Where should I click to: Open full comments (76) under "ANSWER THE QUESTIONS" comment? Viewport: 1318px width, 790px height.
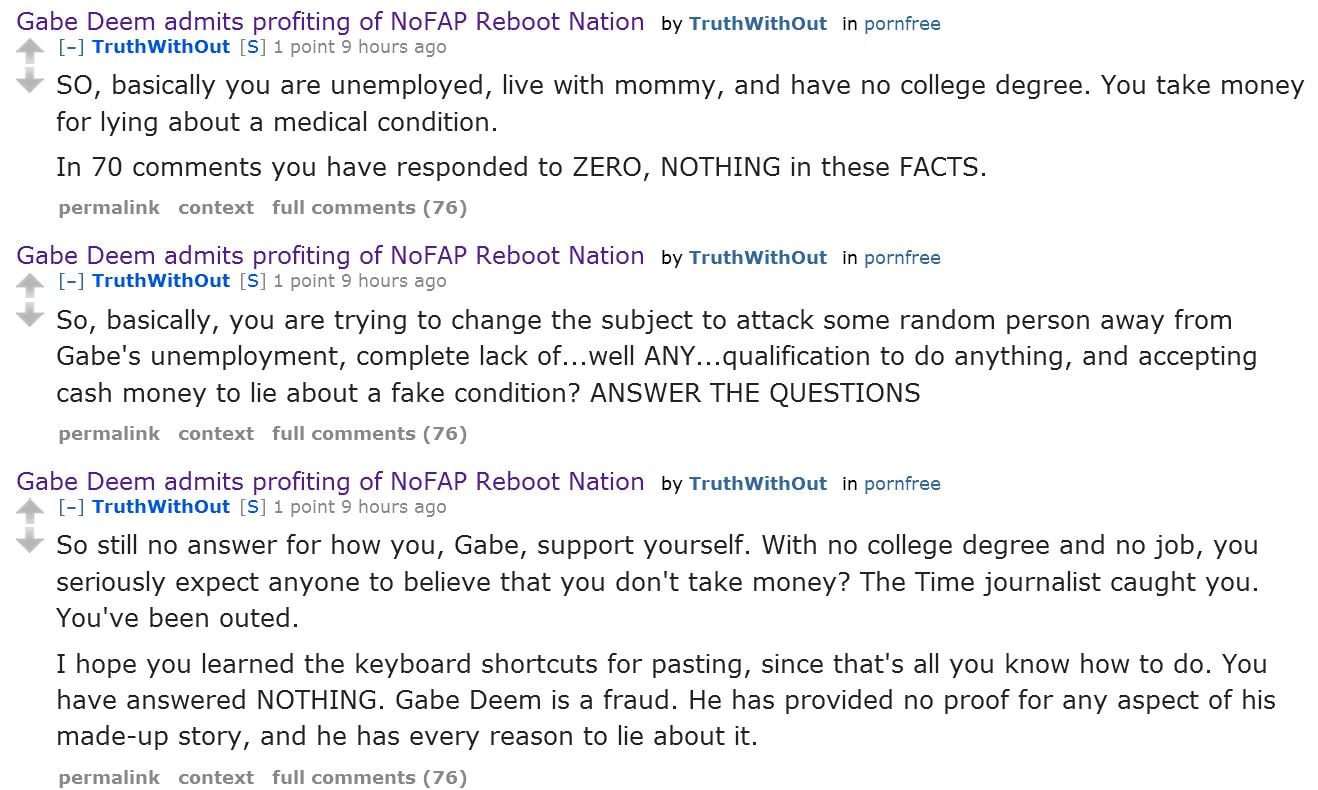click(369, 434)
